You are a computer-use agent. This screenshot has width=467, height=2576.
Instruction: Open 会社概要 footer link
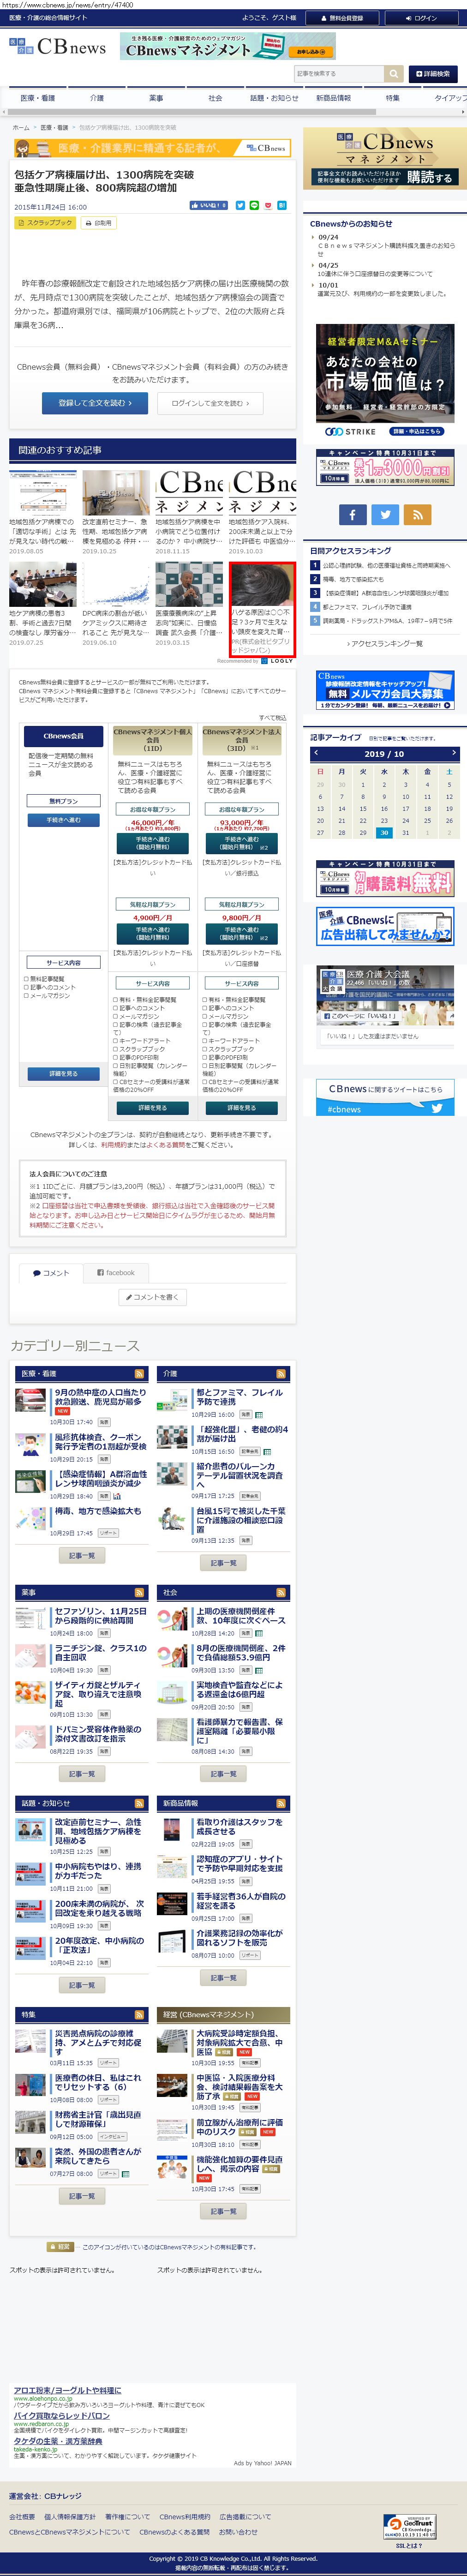(22, 2517)
